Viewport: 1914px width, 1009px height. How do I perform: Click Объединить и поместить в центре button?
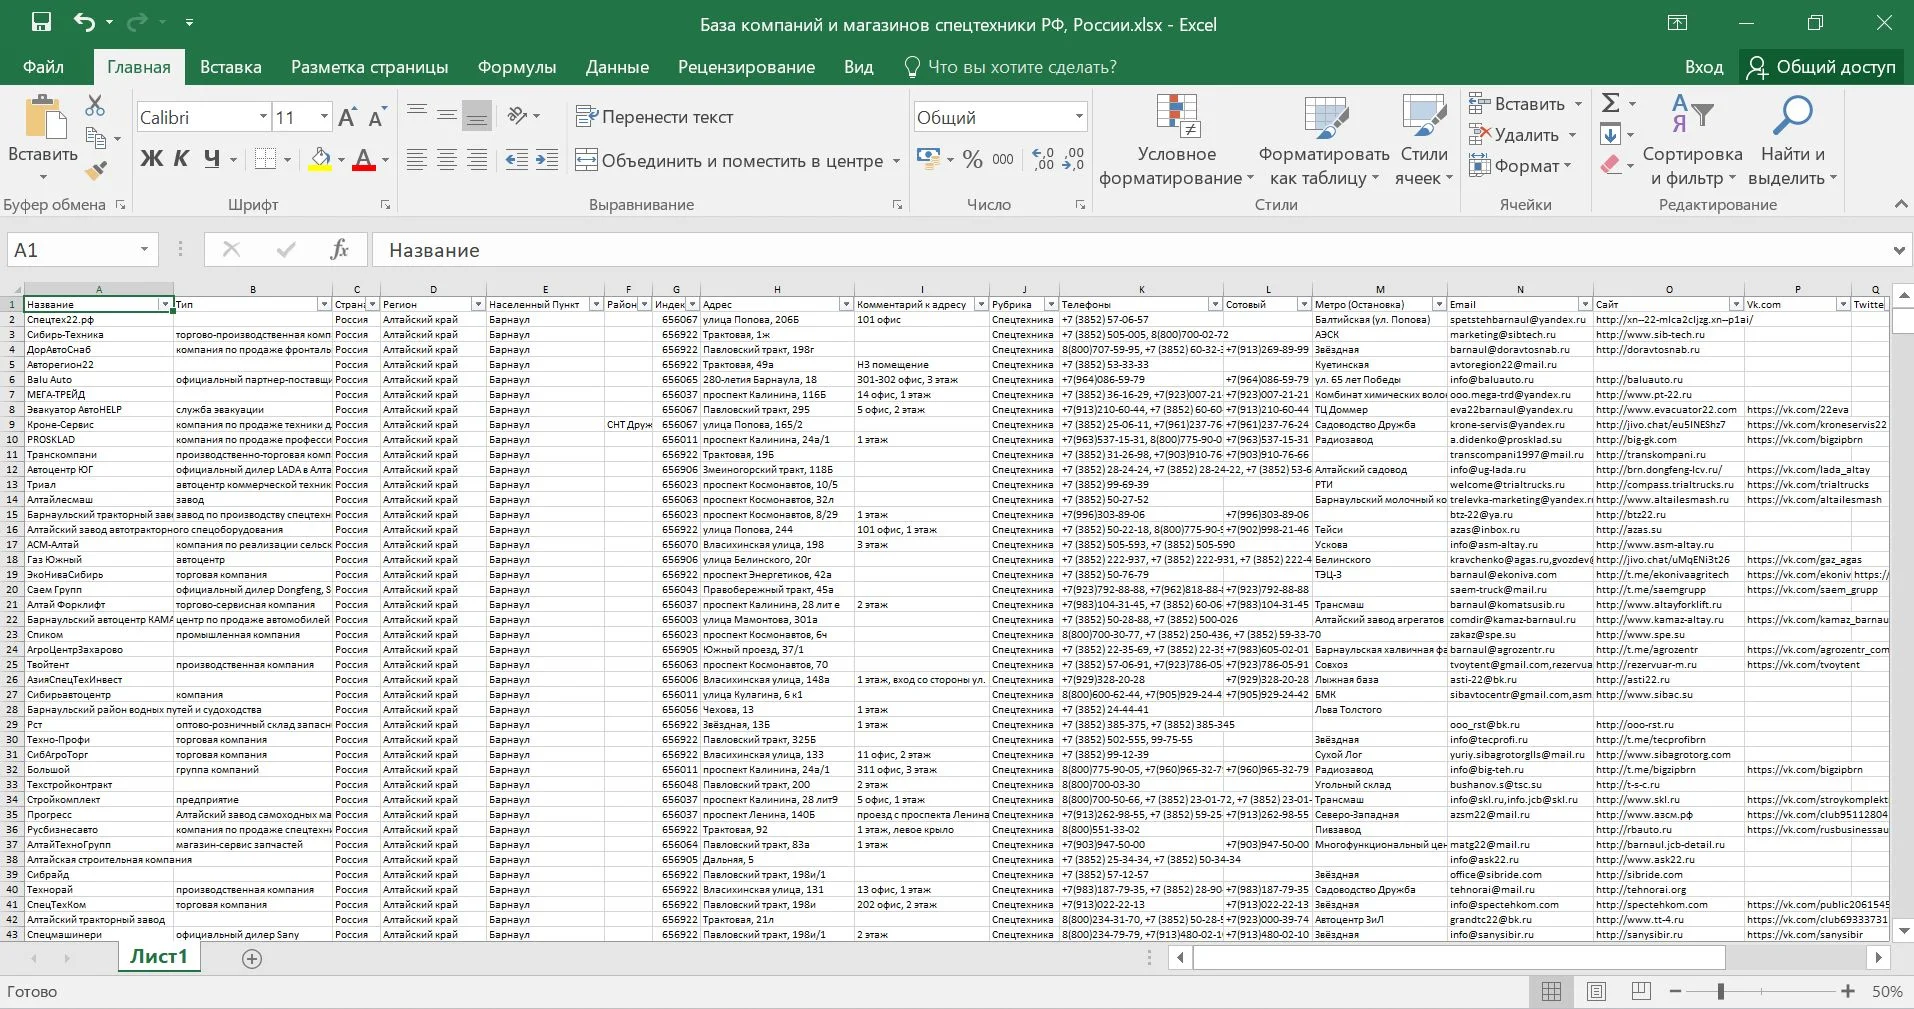pos(729,160)
